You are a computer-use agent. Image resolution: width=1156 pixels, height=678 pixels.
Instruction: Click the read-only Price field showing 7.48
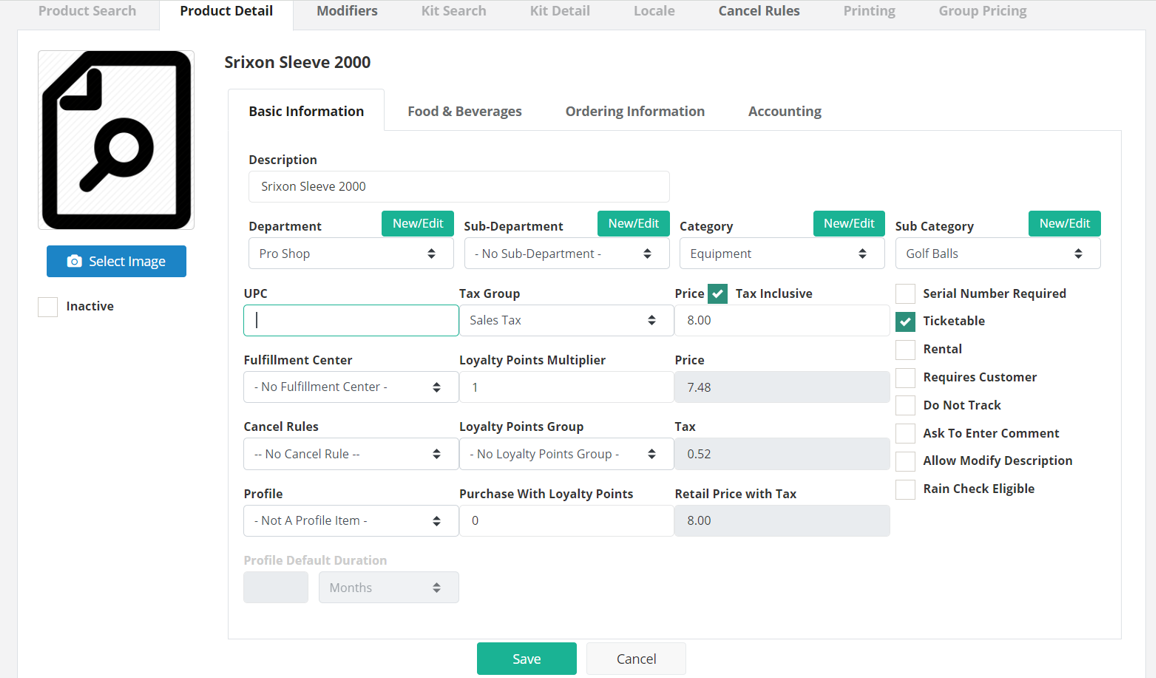coord(781,387)
